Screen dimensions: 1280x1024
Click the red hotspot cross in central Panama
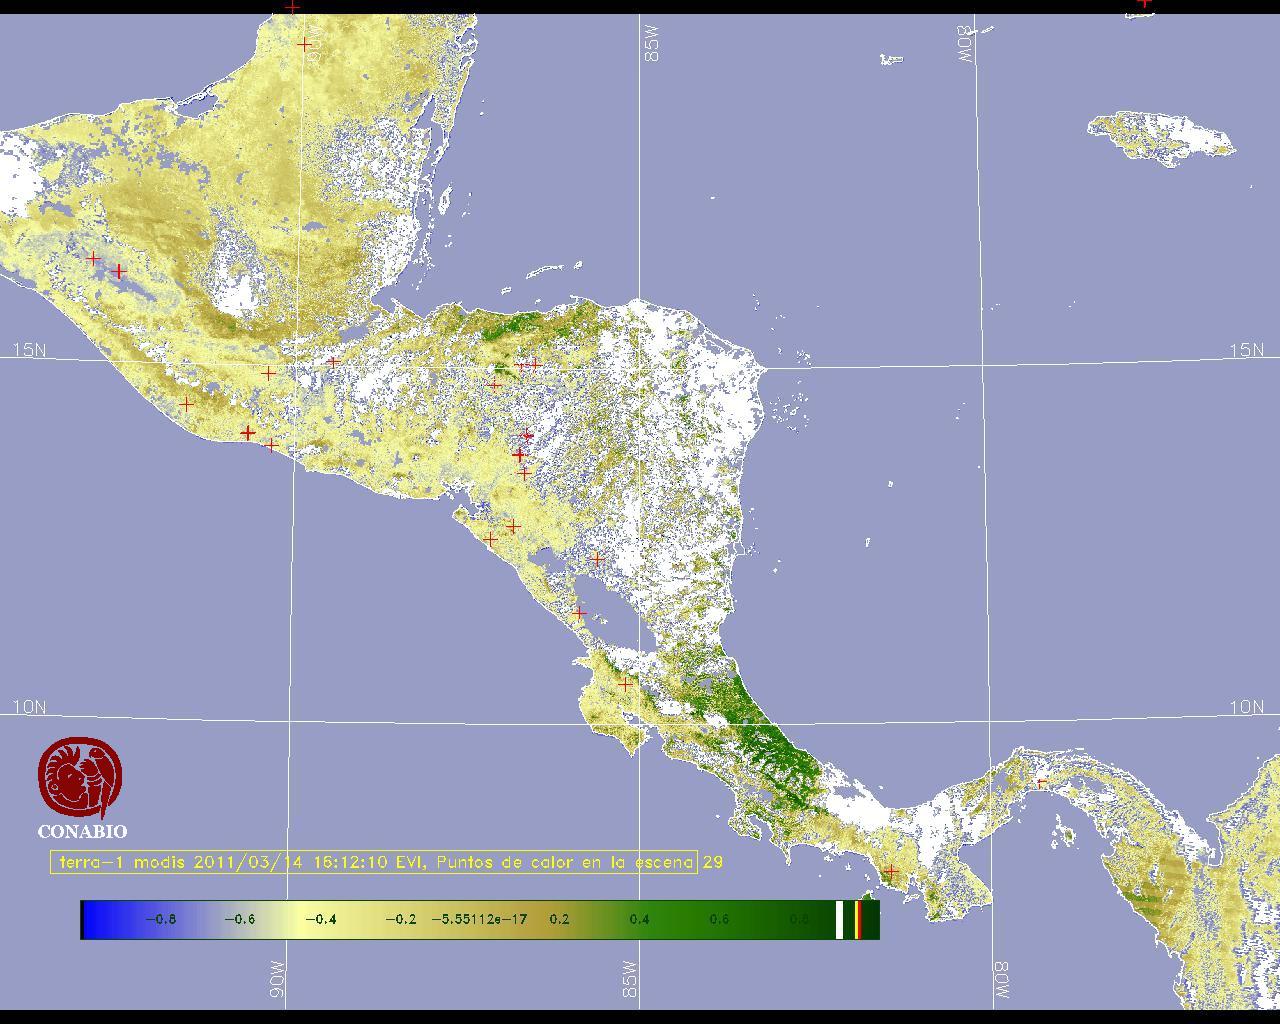(1041, 783)
